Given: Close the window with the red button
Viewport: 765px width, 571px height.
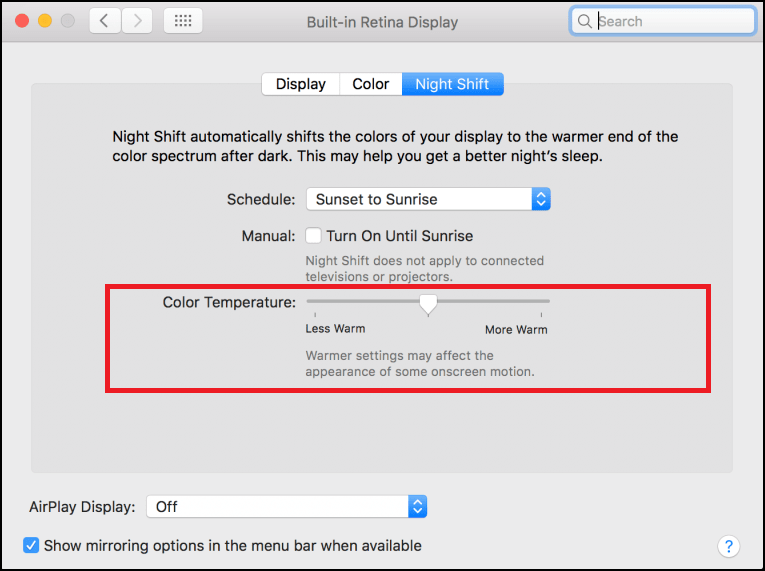Looking at the screenshot, I should (x=24, y=21).
